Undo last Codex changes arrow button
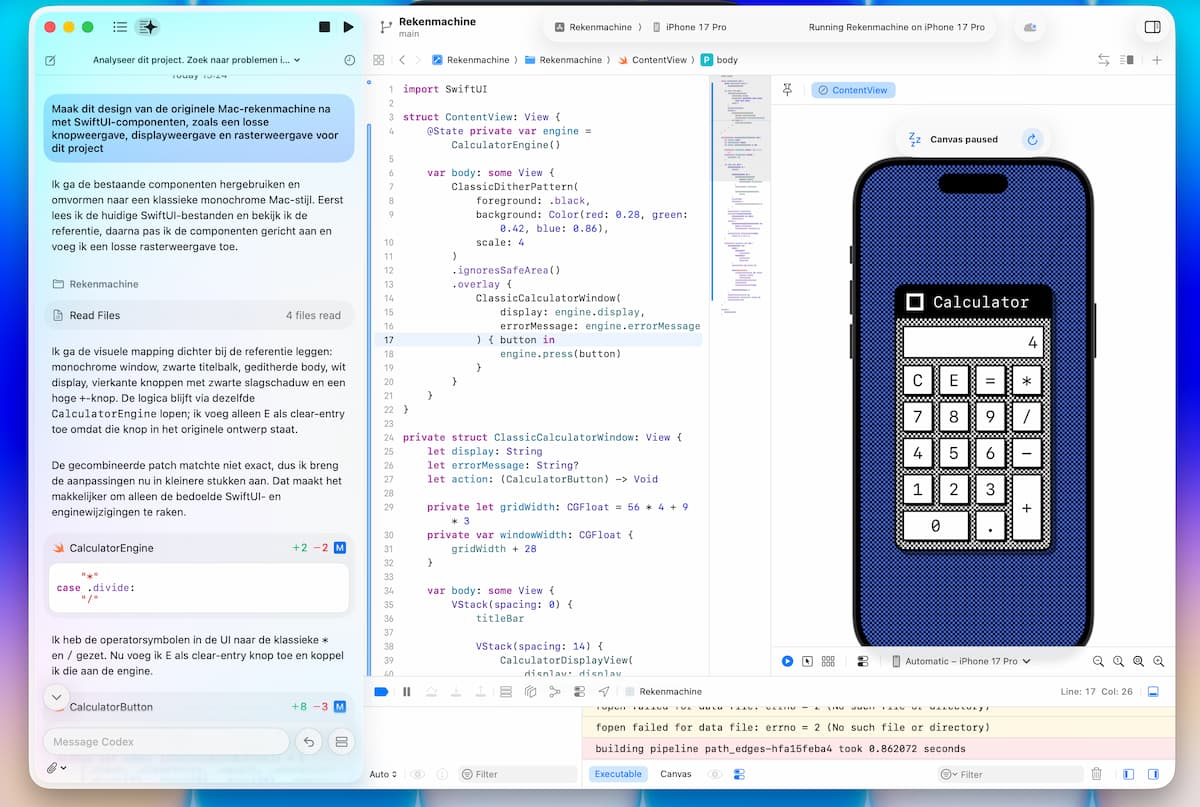Image resolution: width=1200 pixels, height=807 pixels. 309,742
